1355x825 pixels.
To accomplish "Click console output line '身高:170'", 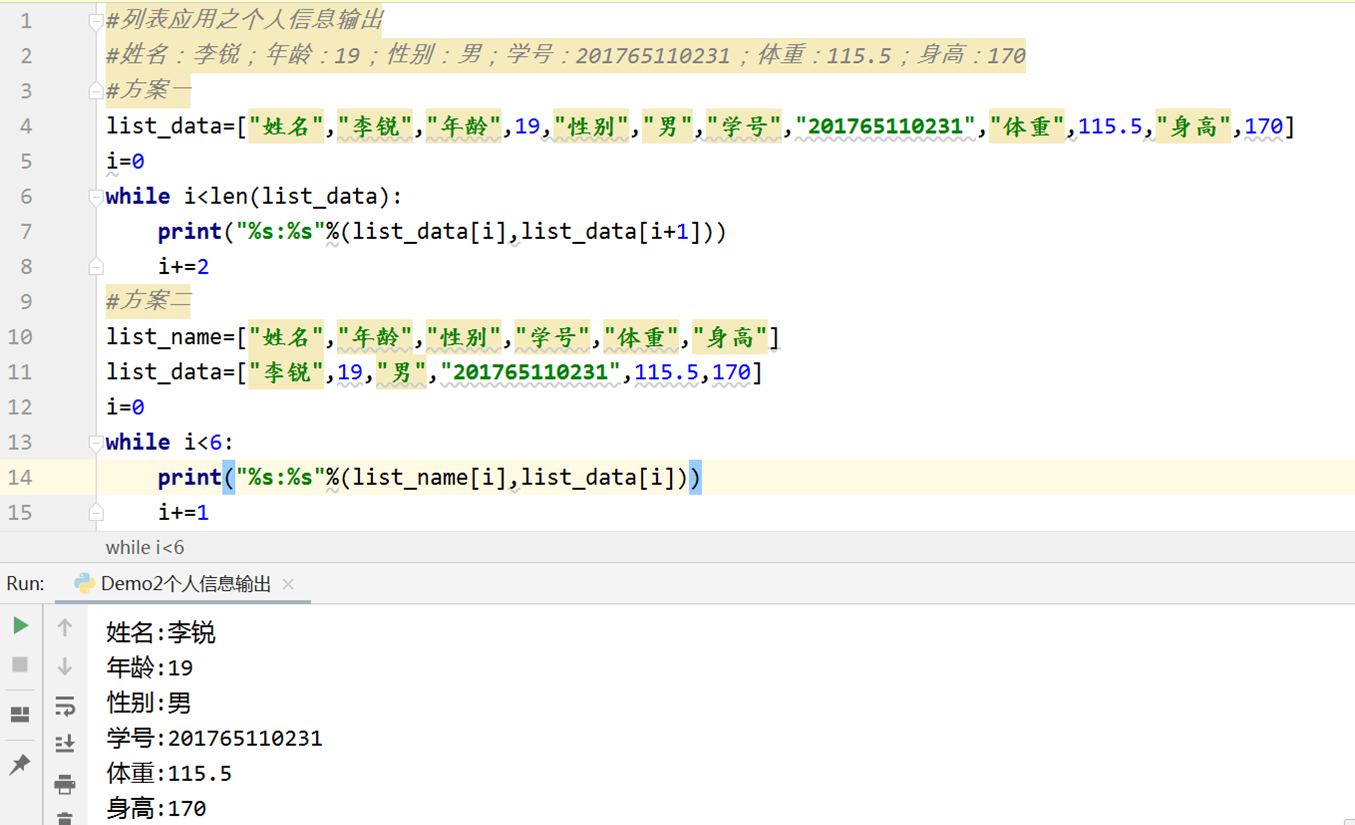I will click(156, 808).
